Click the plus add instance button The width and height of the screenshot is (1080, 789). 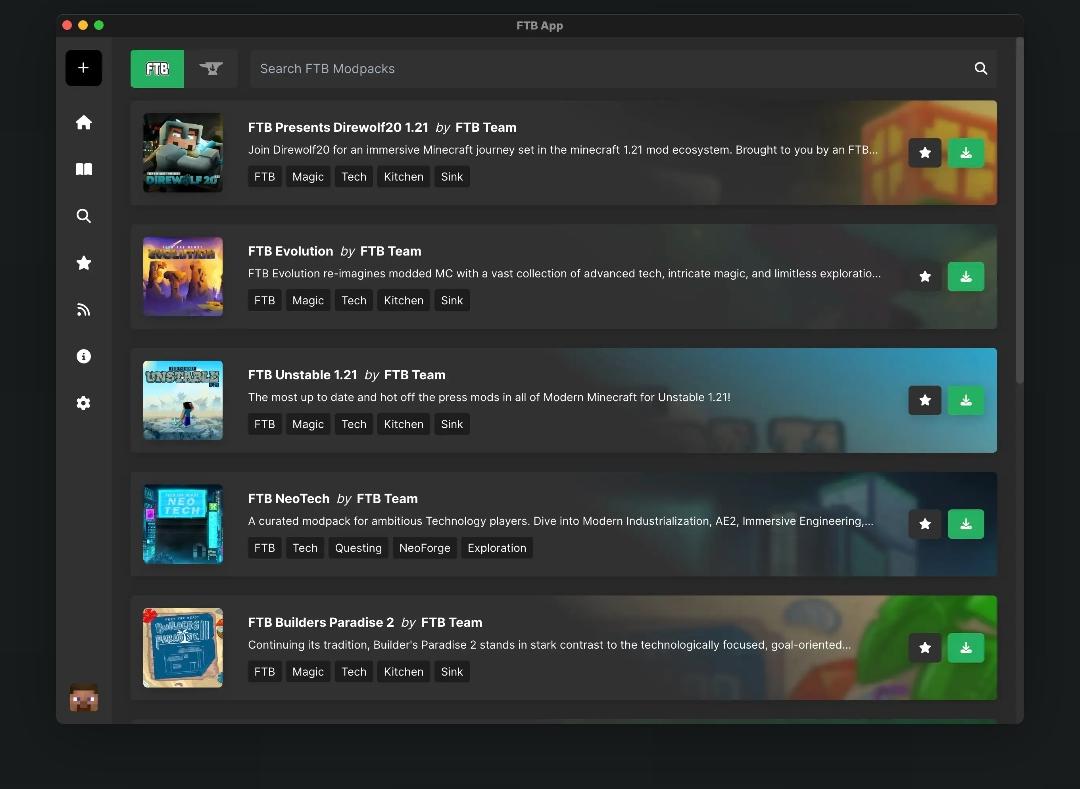coord(83,68)
